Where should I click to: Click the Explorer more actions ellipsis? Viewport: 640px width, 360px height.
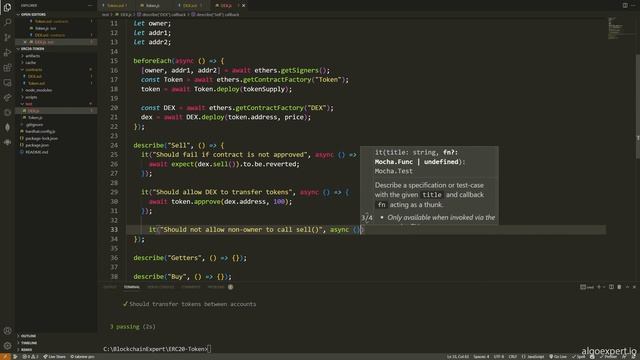[90, 5]
